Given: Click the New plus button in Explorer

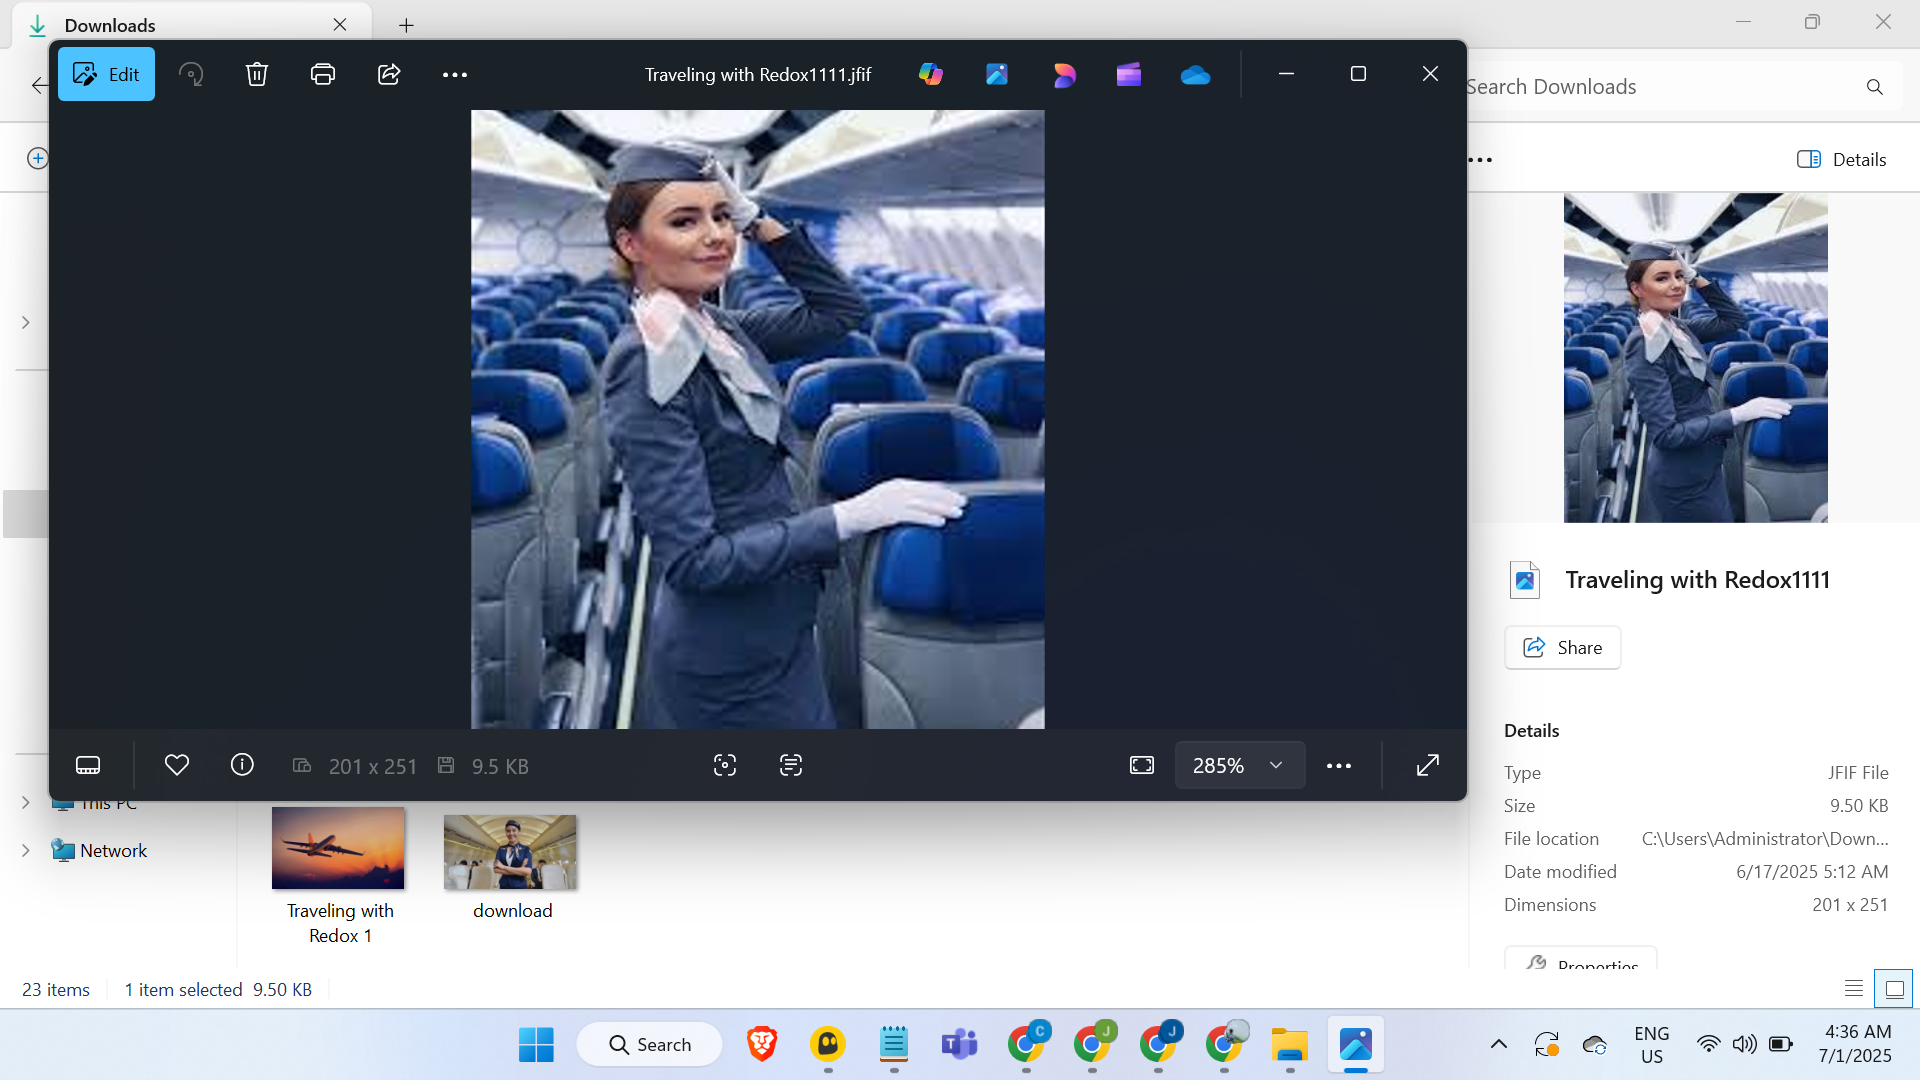Looking at the screenshot, I should 38,158.
